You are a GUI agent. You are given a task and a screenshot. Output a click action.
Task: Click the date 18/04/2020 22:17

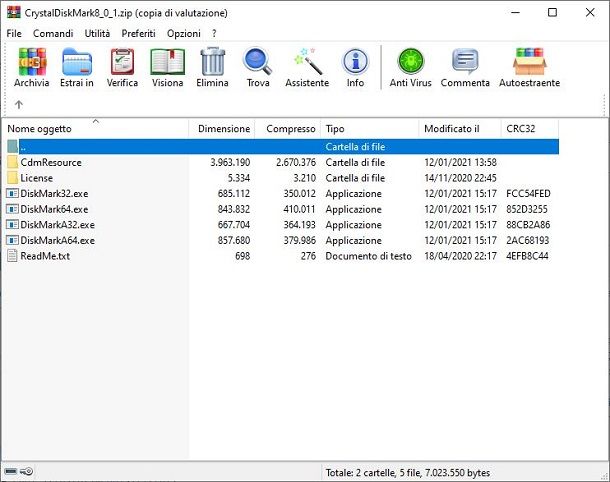coord(461,256)
